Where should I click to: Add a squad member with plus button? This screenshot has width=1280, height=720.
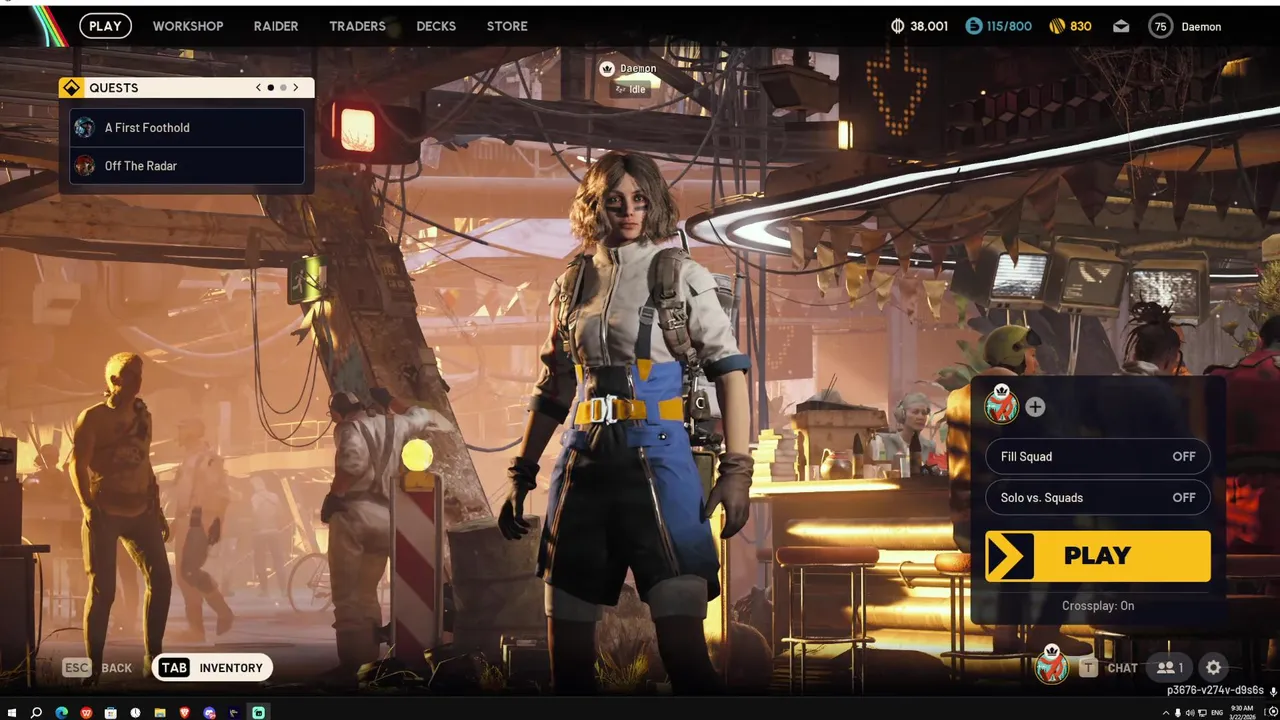click(x=1035, y=407)
